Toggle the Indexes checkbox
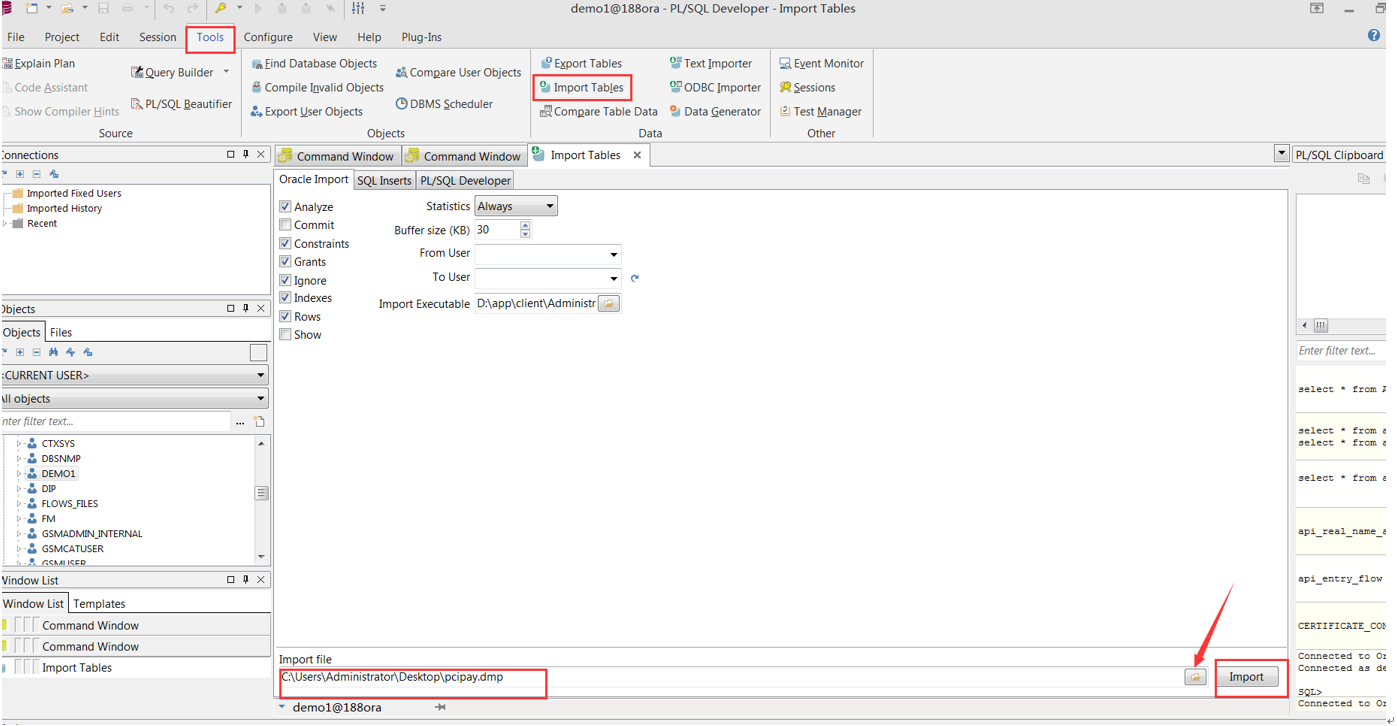 click(285, 298)
